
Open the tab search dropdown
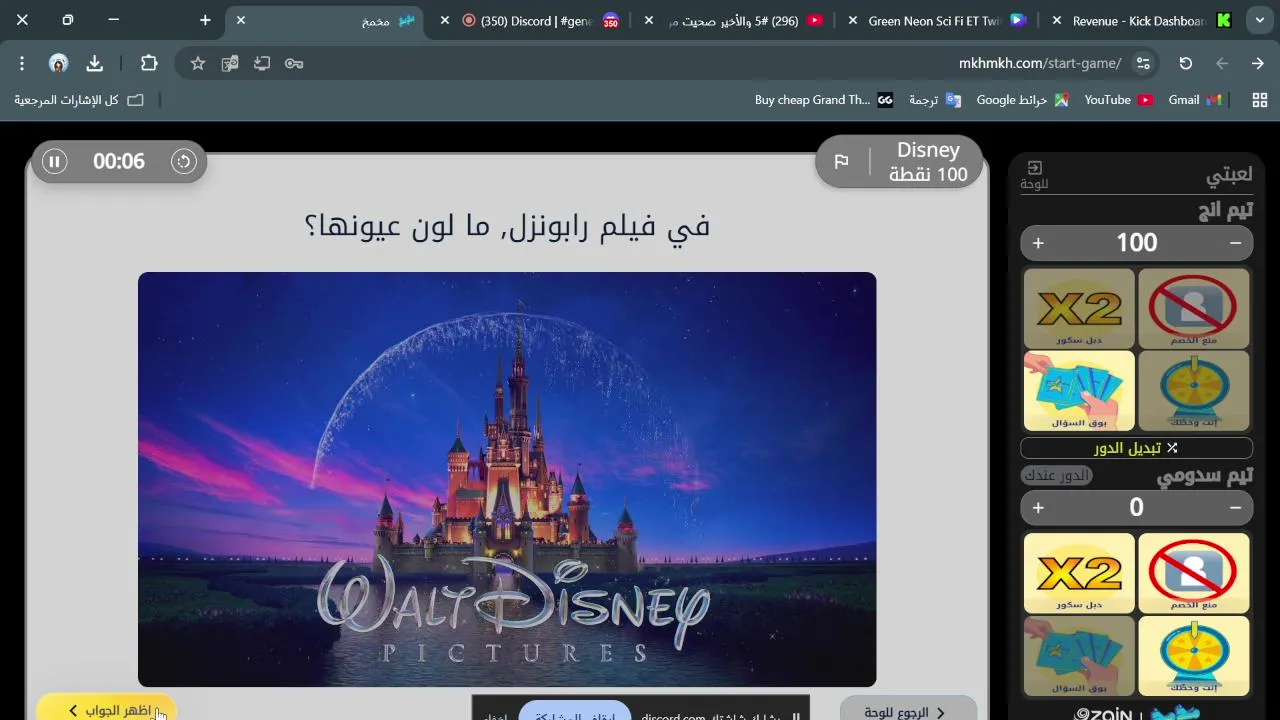[x=1260, y=20]
